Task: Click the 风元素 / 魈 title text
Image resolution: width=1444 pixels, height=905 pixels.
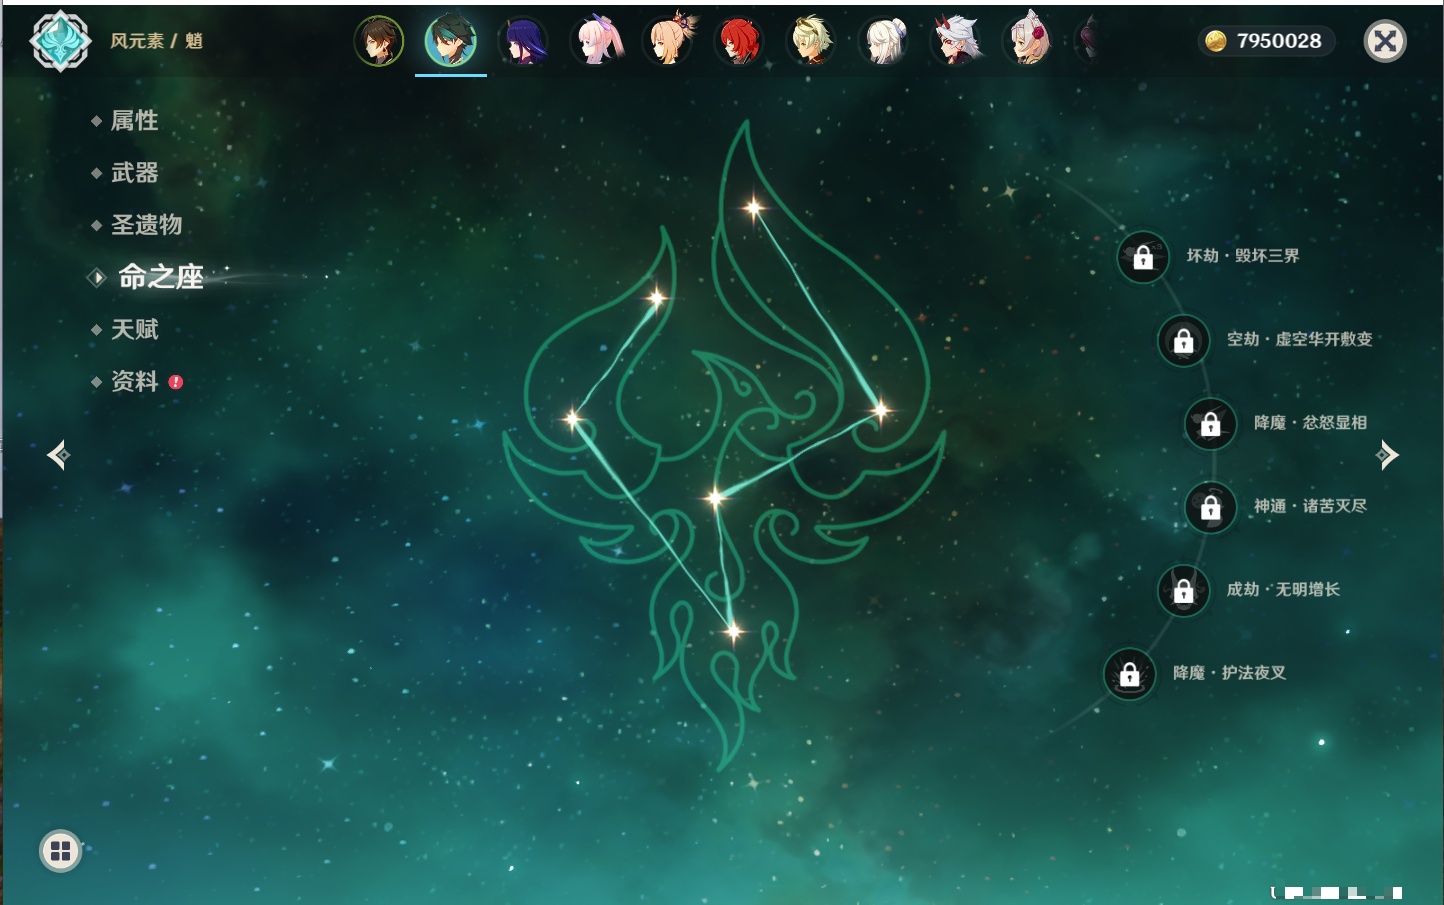Action: [157, 41]
